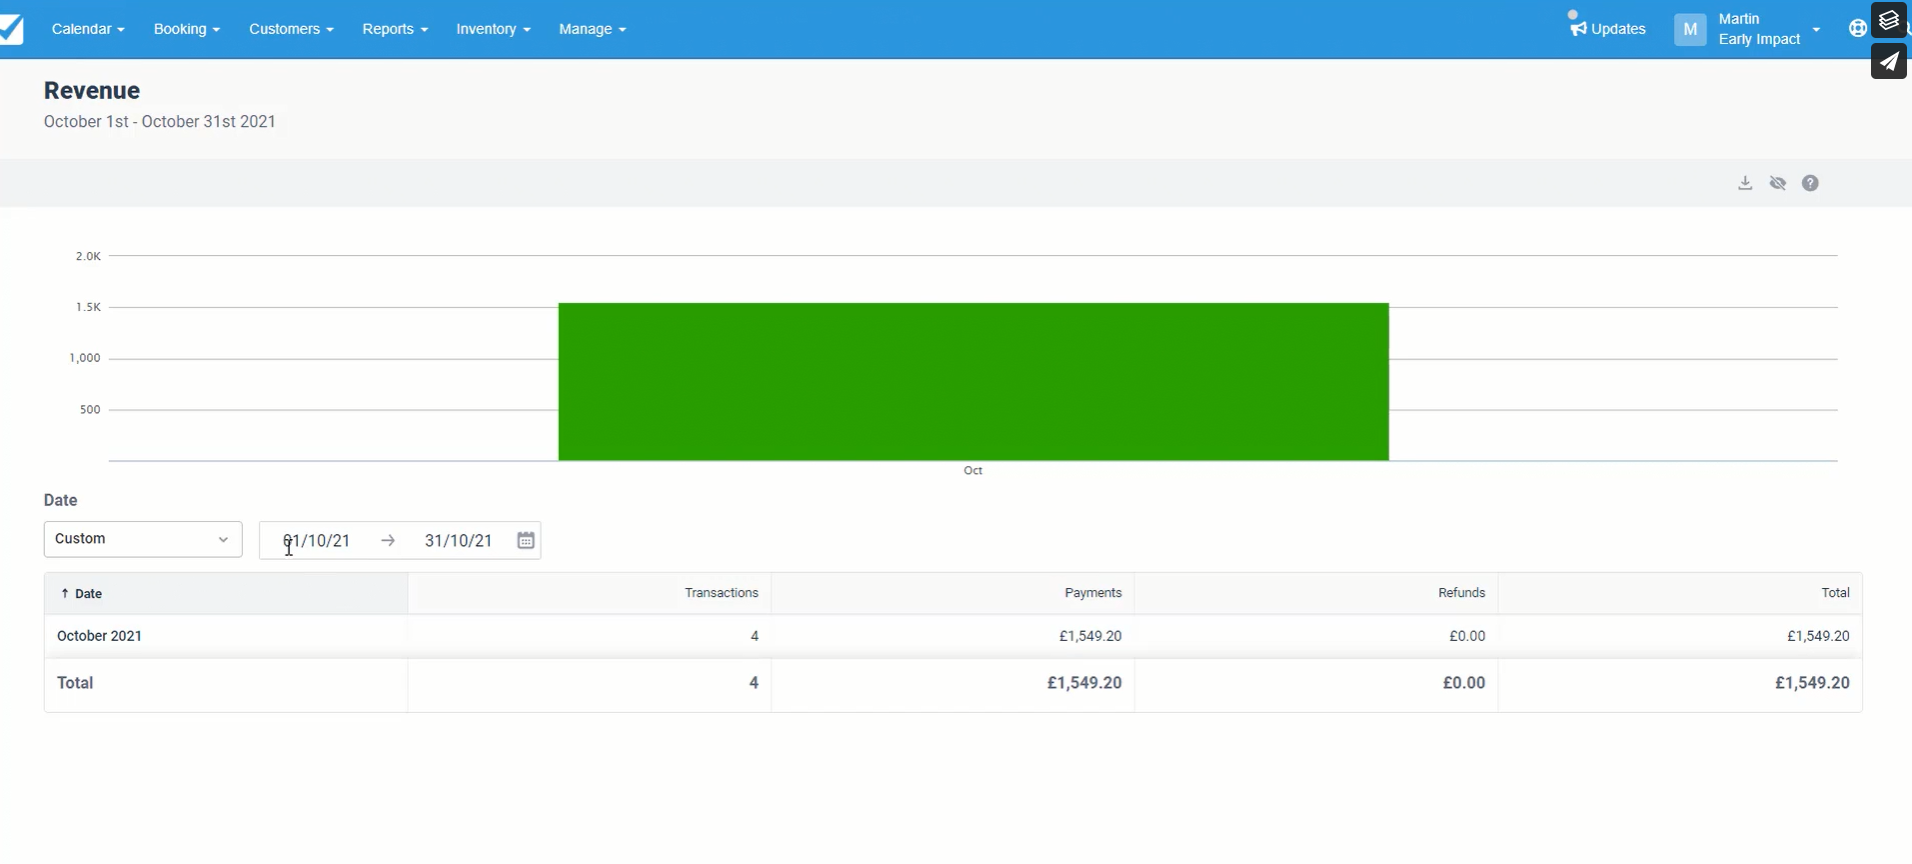Viewport: 1912px width, 864px height.
Task: Click the end date field 31/10/21
Action: point(458,540)
